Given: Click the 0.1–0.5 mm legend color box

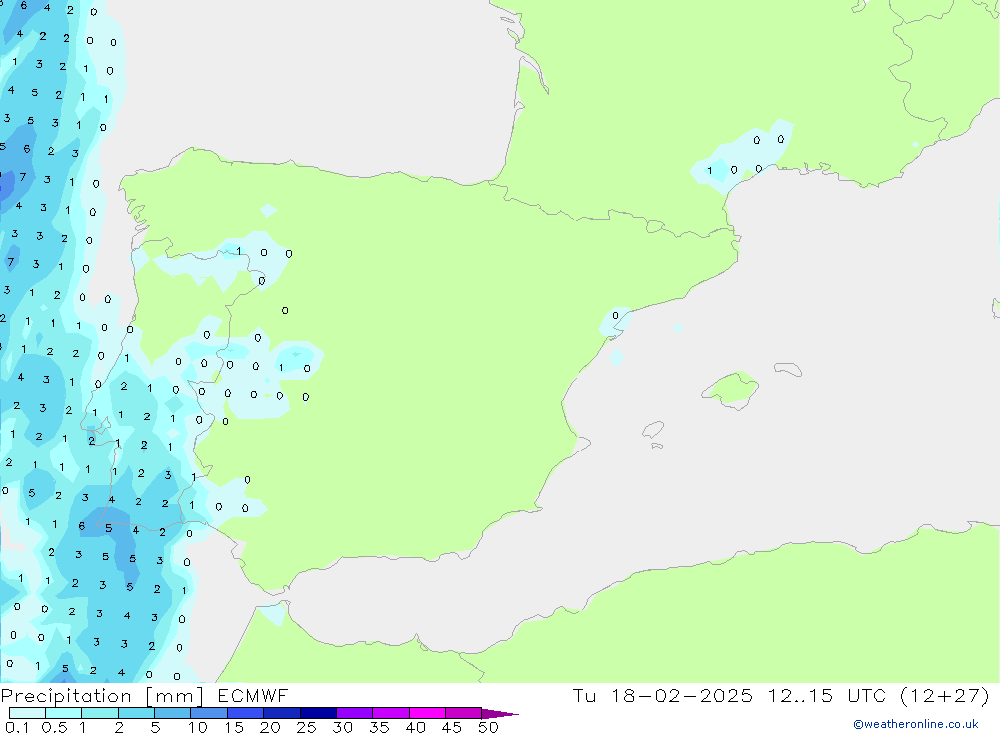Looking at the screenshot, I should pos(27,713).
